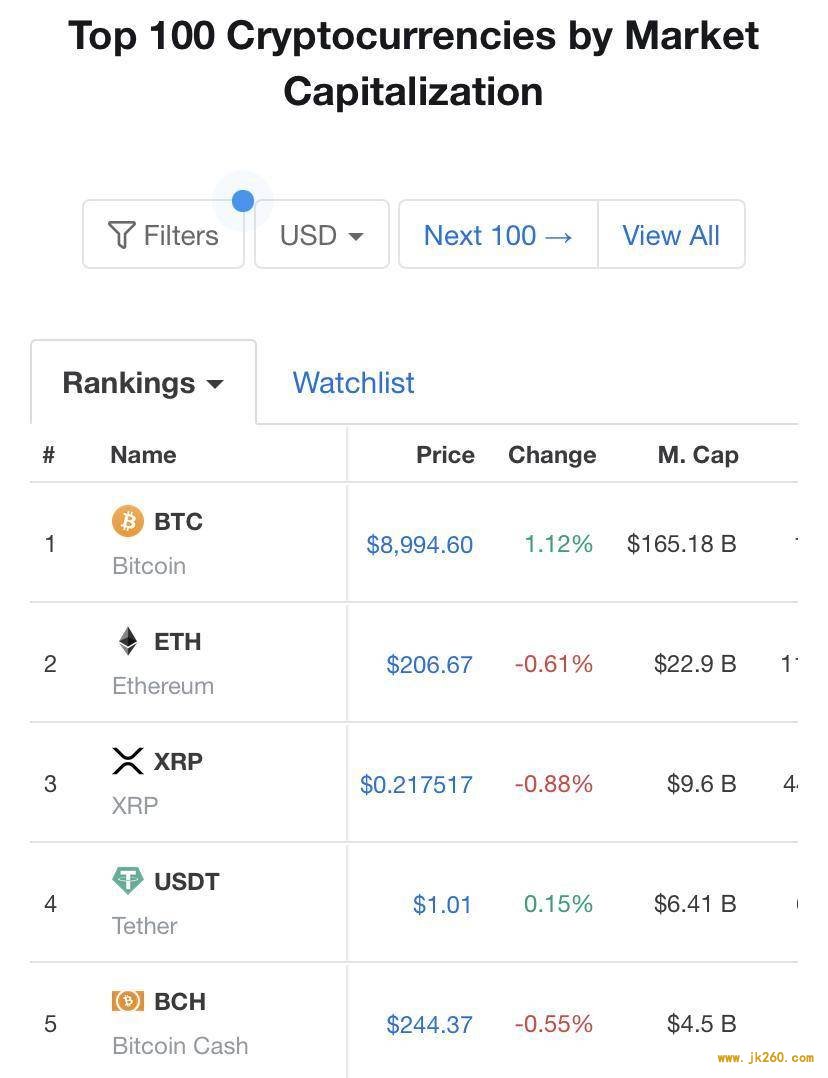828x1078 pixels.
Task: Sort by the Price column header
Action: (x=446, y=454)
